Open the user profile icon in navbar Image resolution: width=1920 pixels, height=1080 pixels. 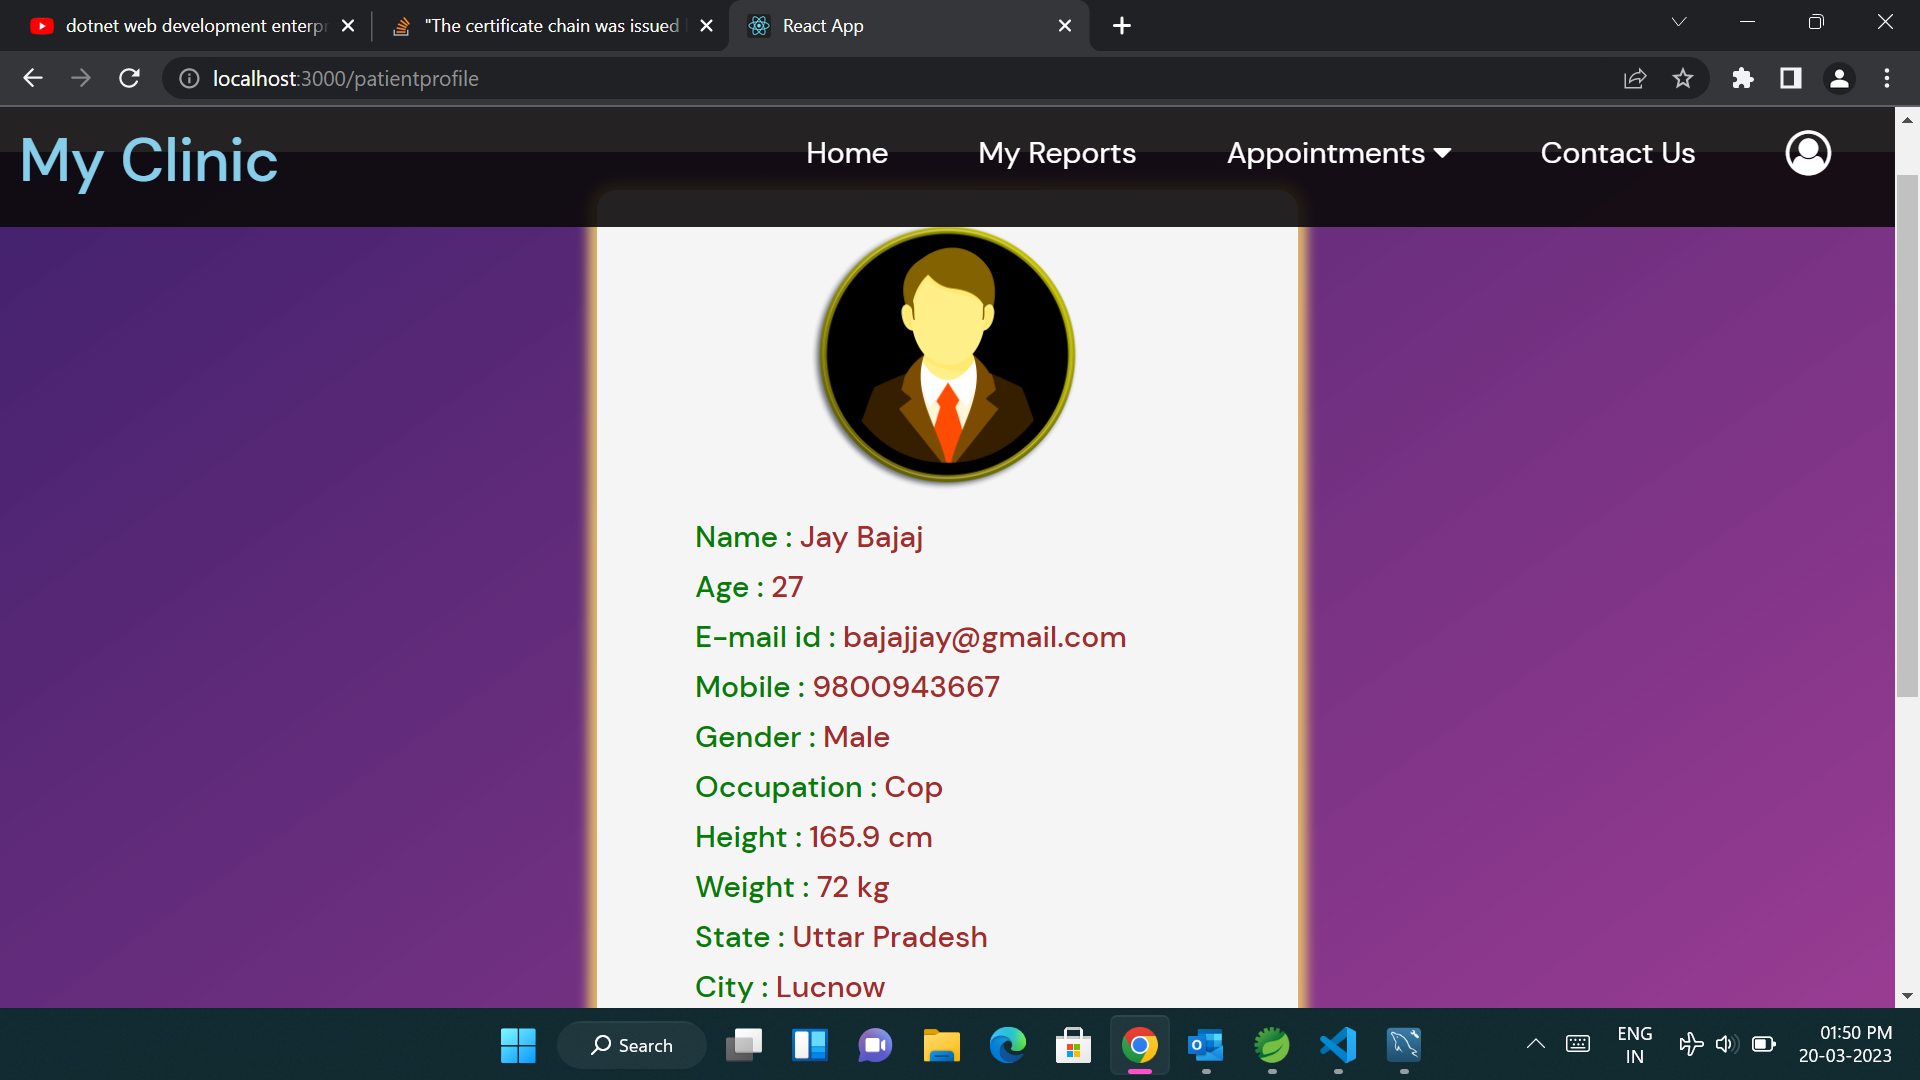[1808, 153]
